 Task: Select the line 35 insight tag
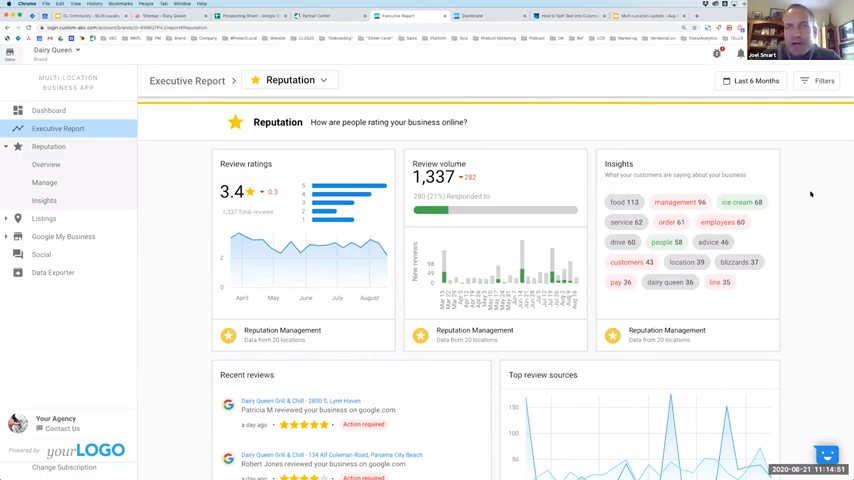pos(719,282)
